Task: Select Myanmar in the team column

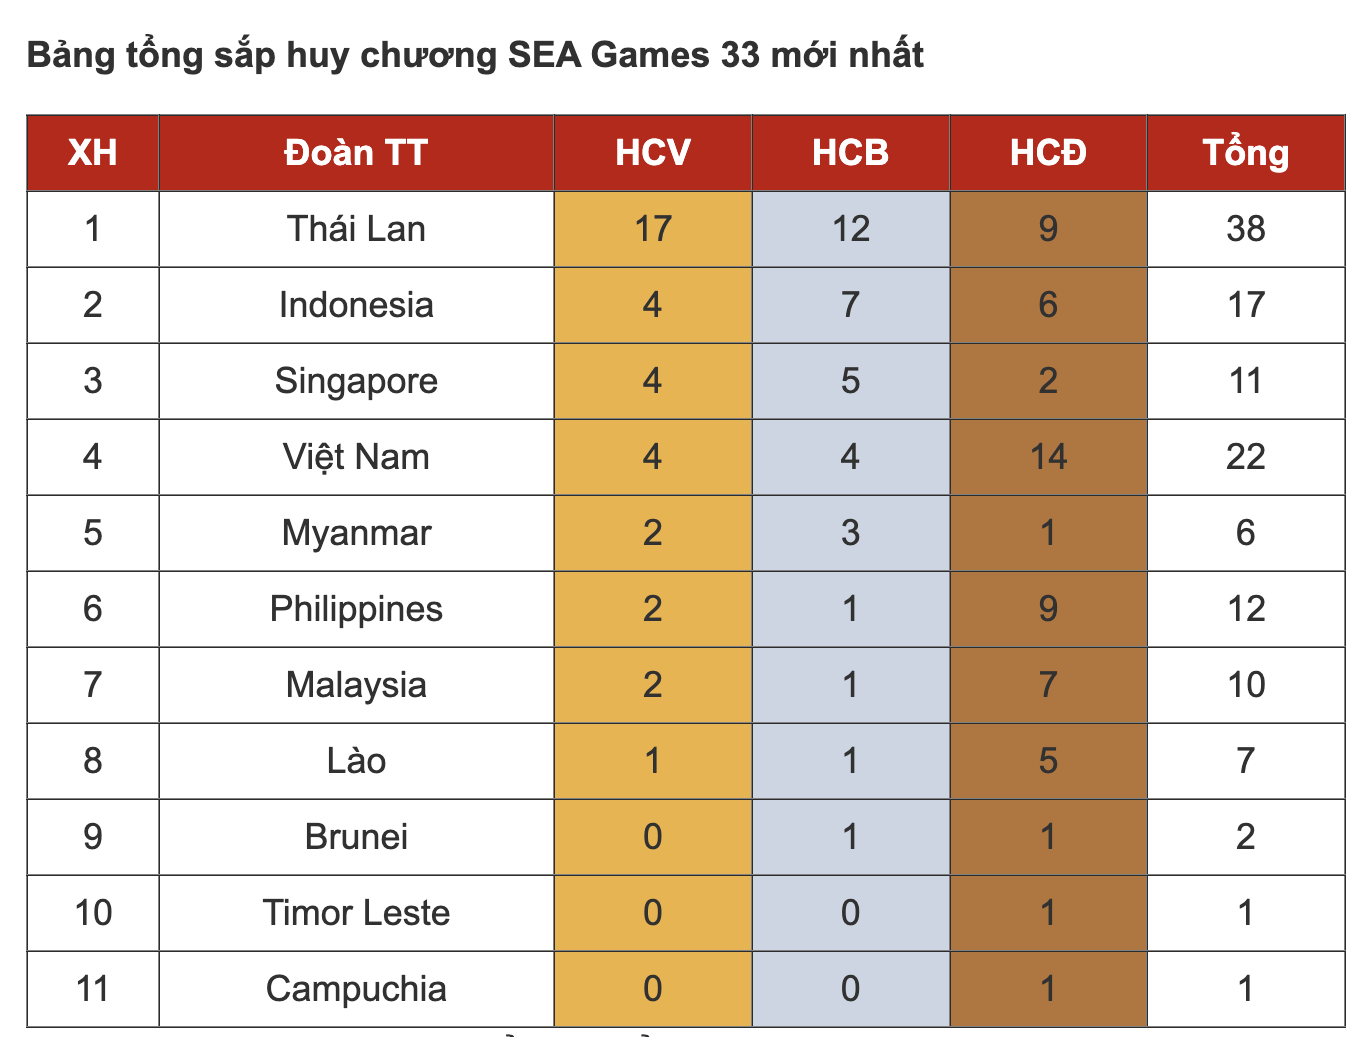Action: [356, 533]
